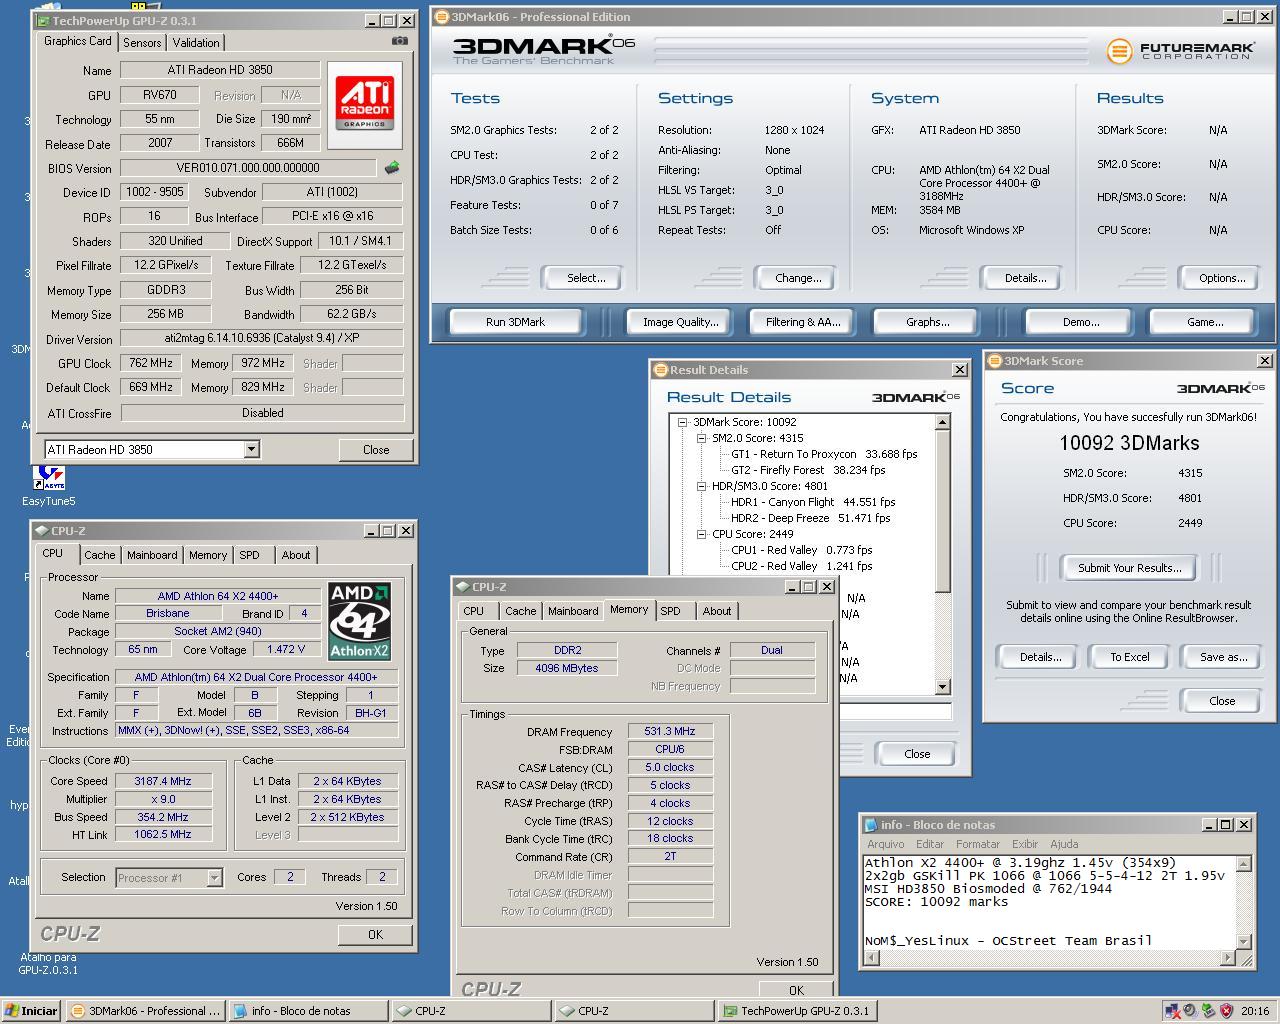Collapse the SM2.0 Score tree node
The image size is (1280, 1024).
(x=702, y=438)
